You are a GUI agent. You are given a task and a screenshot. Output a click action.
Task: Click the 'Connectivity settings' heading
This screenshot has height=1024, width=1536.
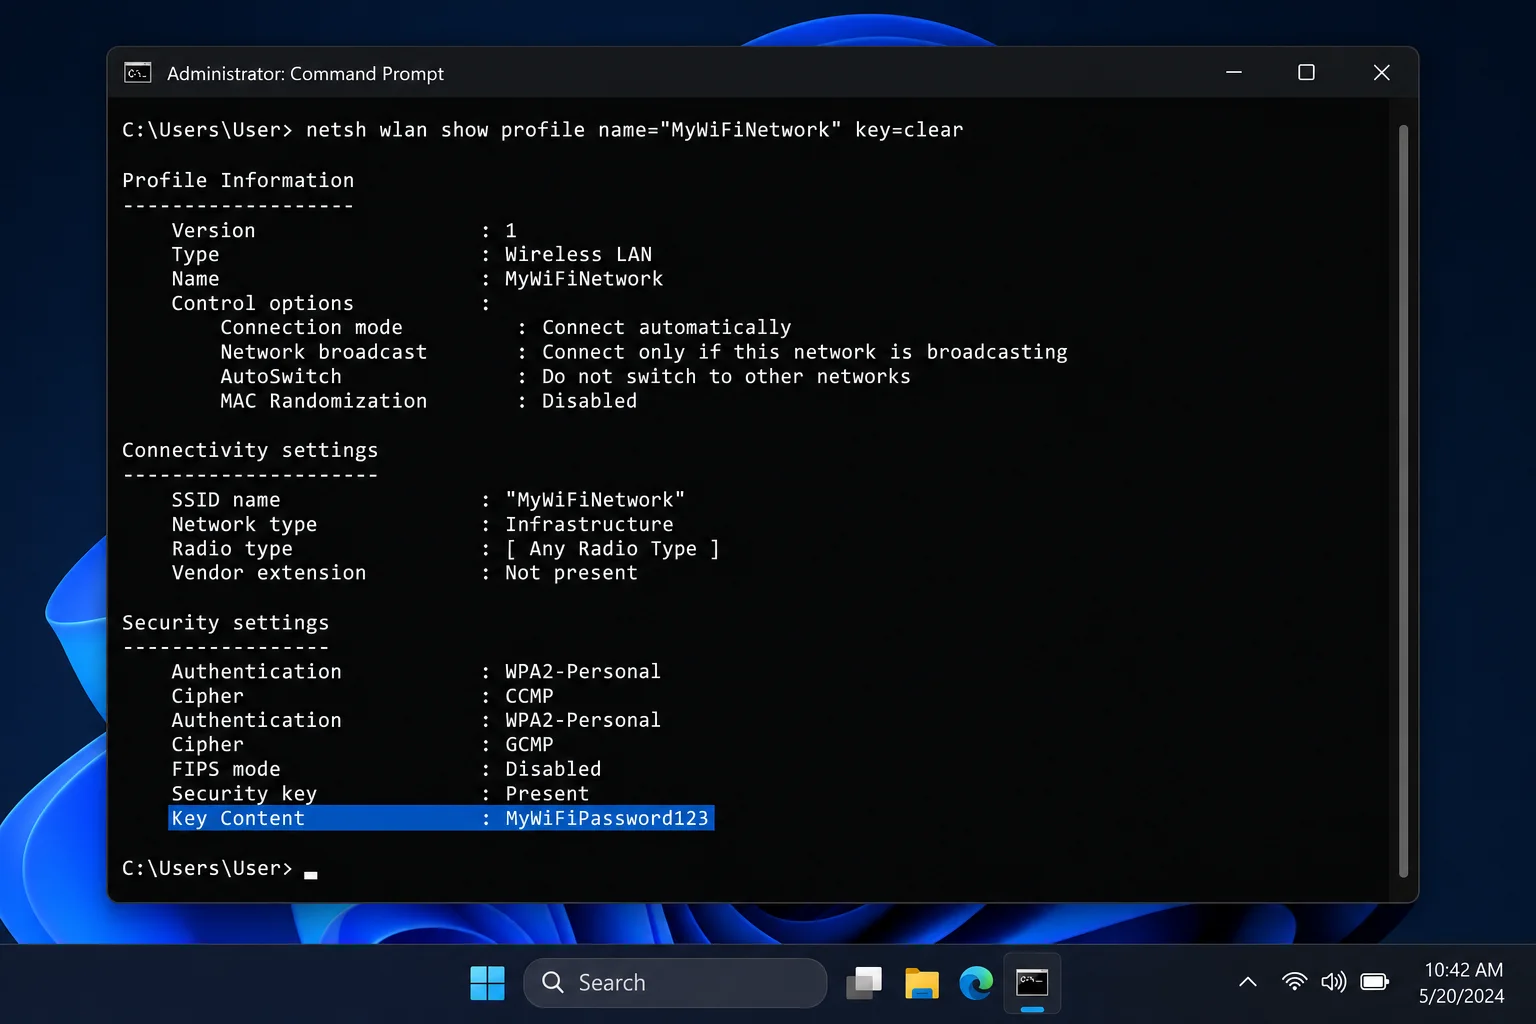[250, 450]
